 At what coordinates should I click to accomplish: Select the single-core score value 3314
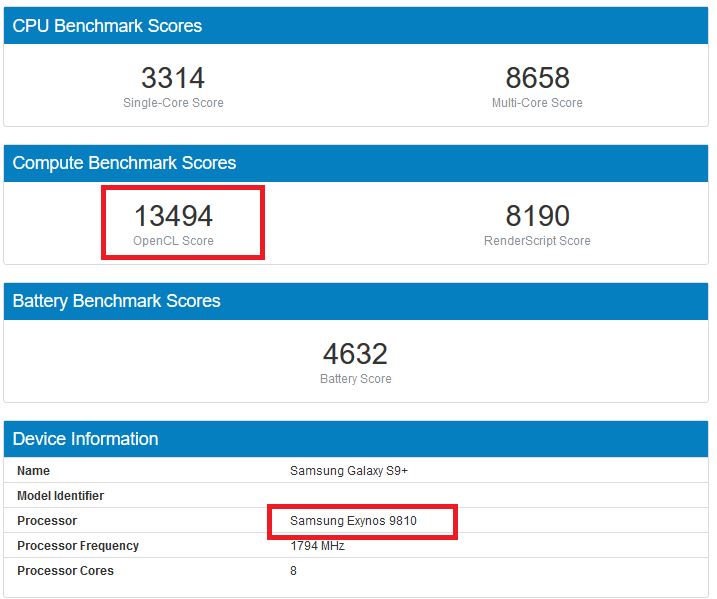173,78
